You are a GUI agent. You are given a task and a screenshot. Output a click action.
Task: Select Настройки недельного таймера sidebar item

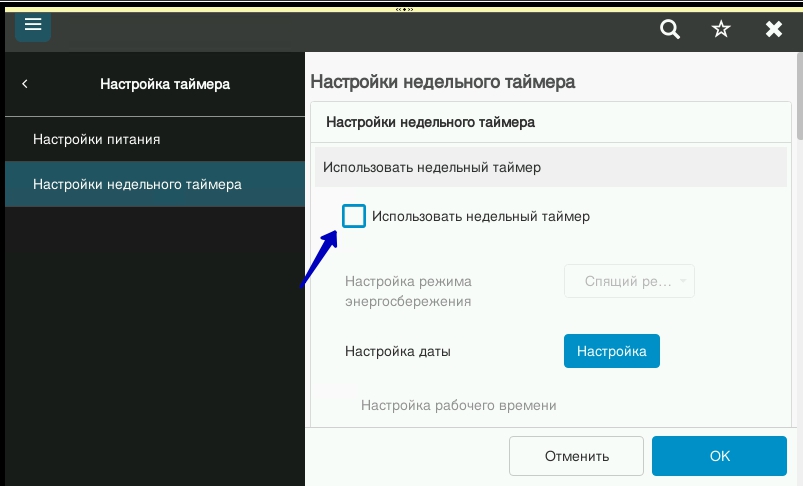[x=137, y=184]
